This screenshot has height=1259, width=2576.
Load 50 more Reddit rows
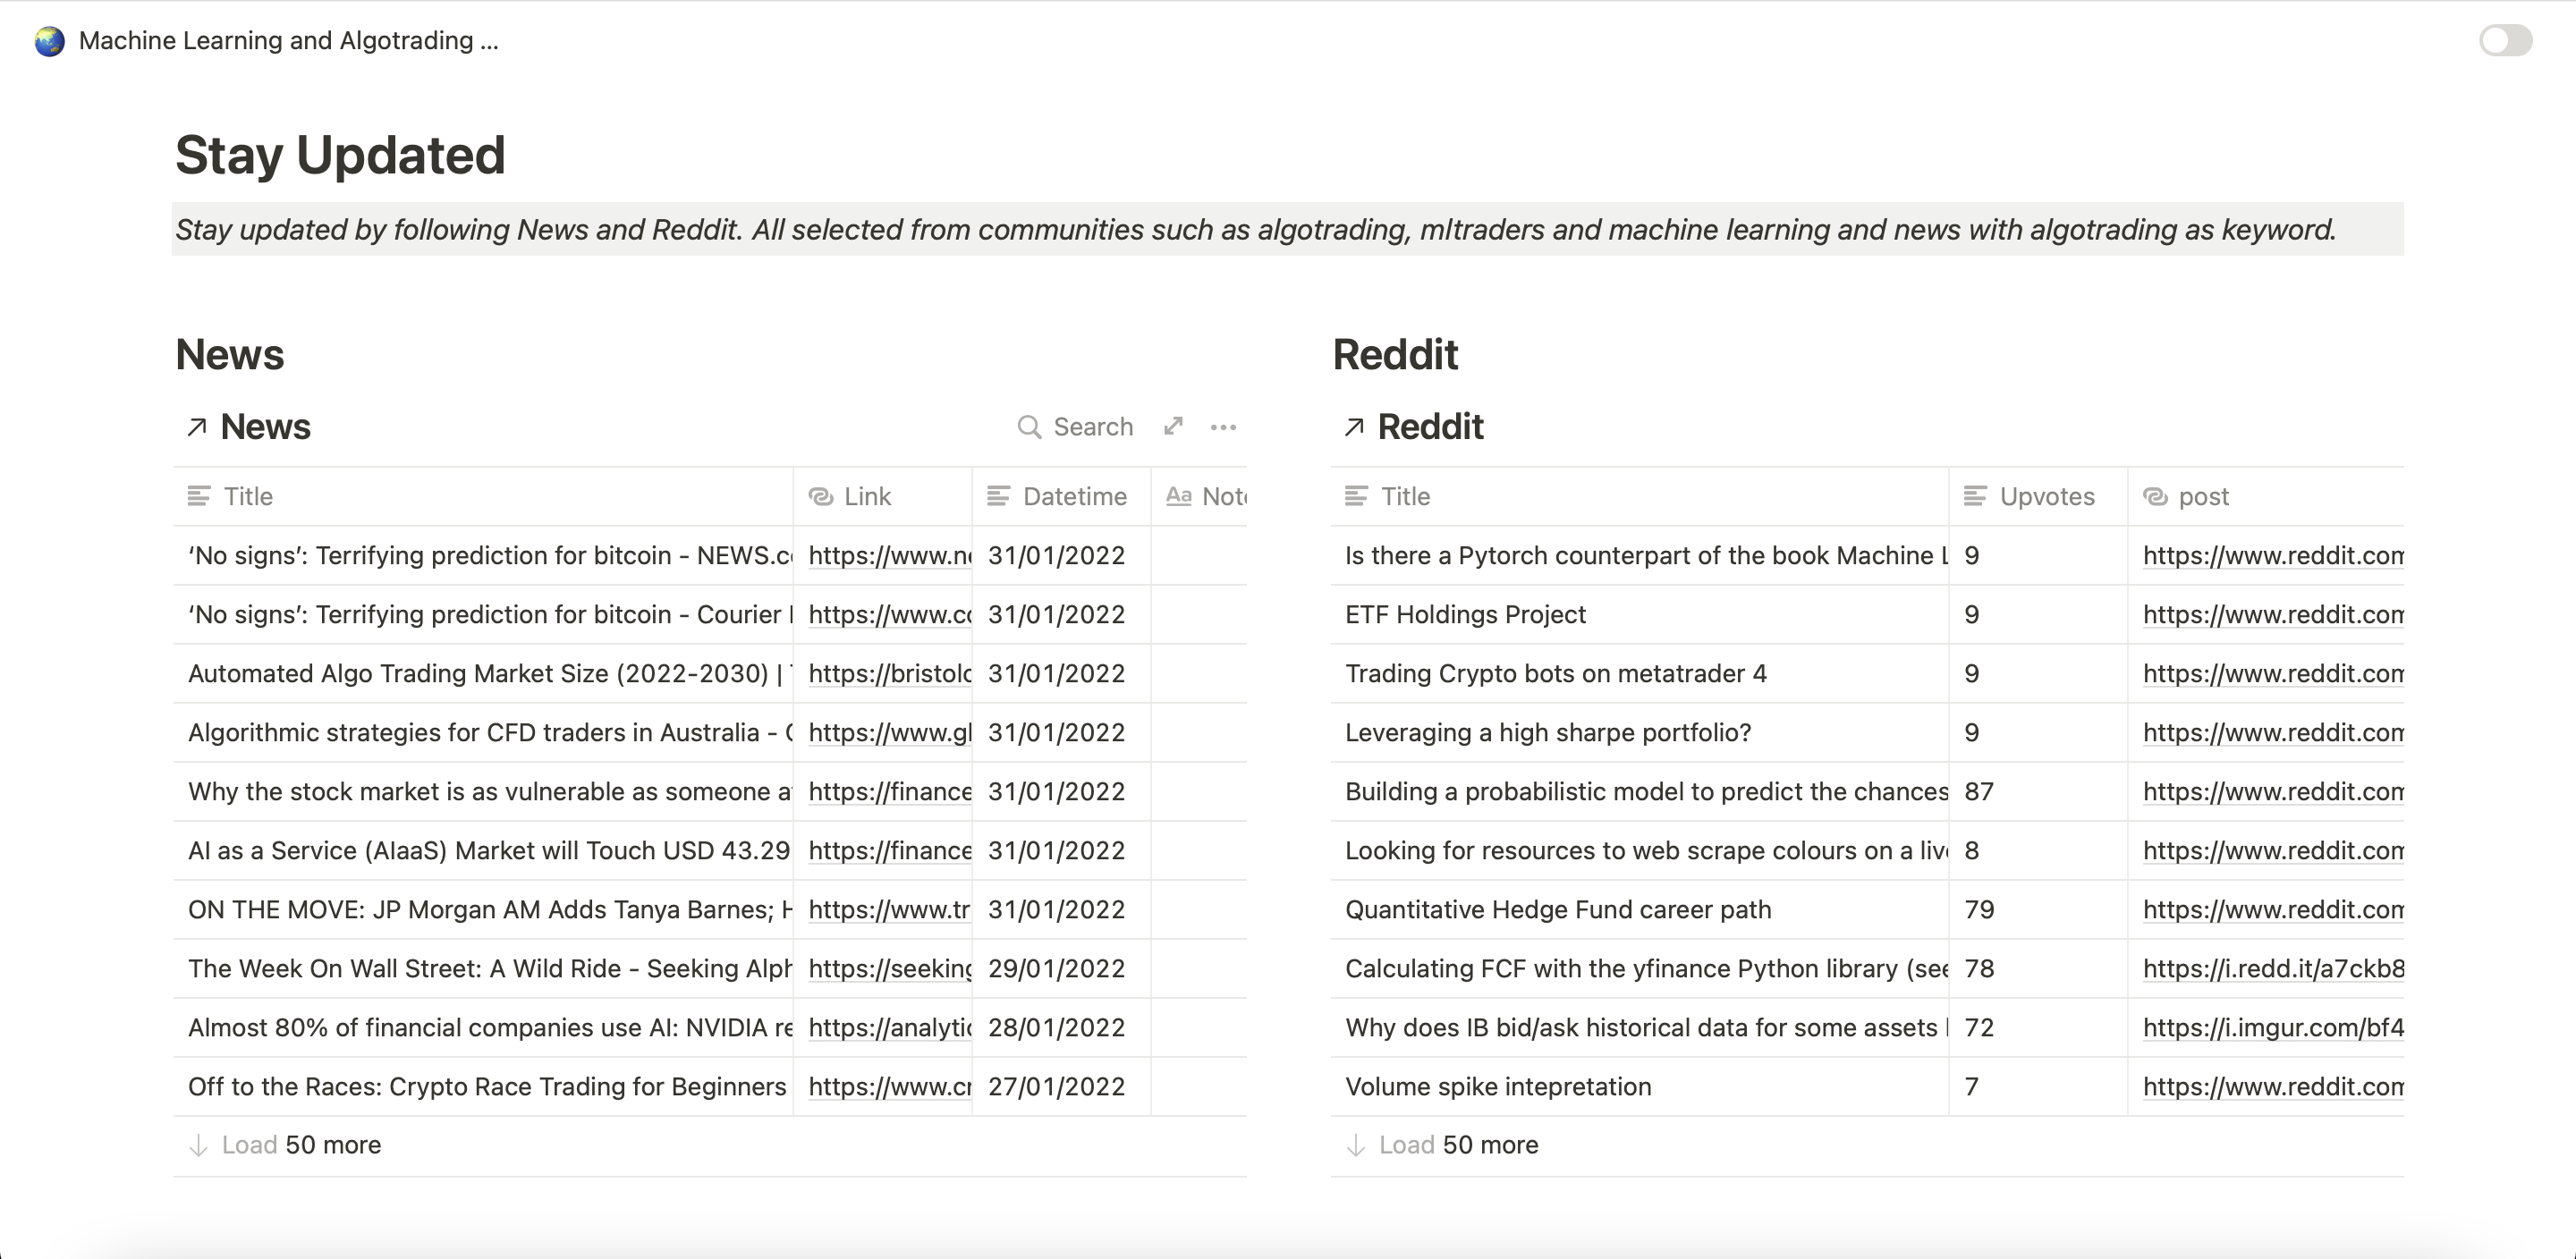click(x=1457, y=1145)
